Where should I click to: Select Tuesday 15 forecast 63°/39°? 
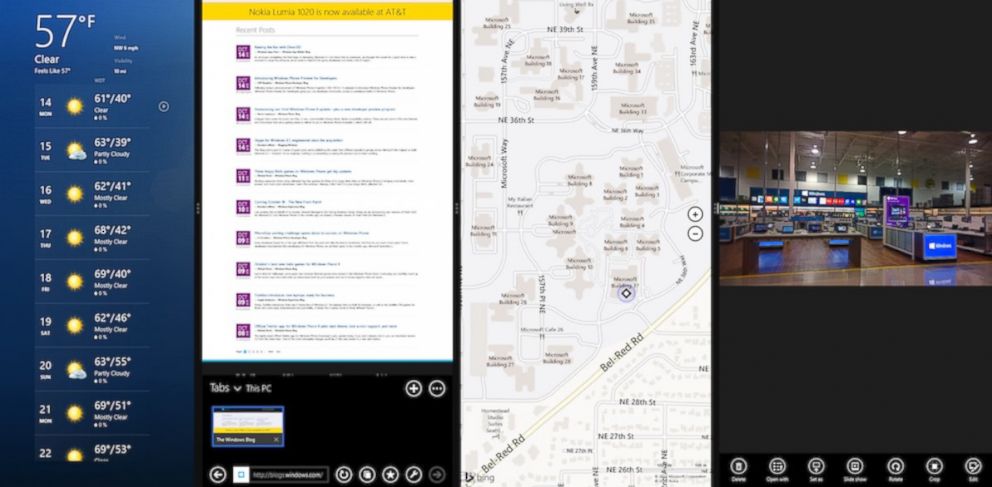coord(93,150)
